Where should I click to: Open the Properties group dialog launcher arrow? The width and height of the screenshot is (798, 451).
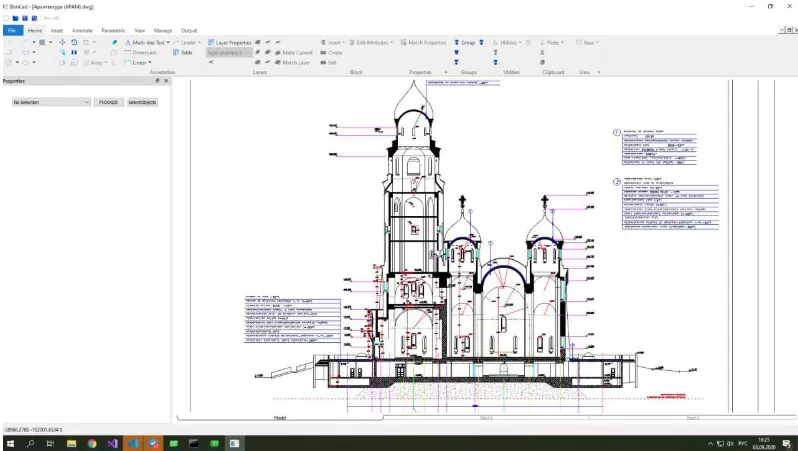click(446, 72)
